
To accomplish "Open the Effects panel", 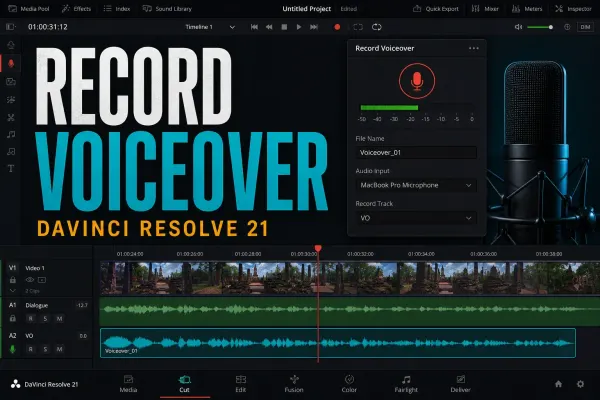I will tap(77, 8).
